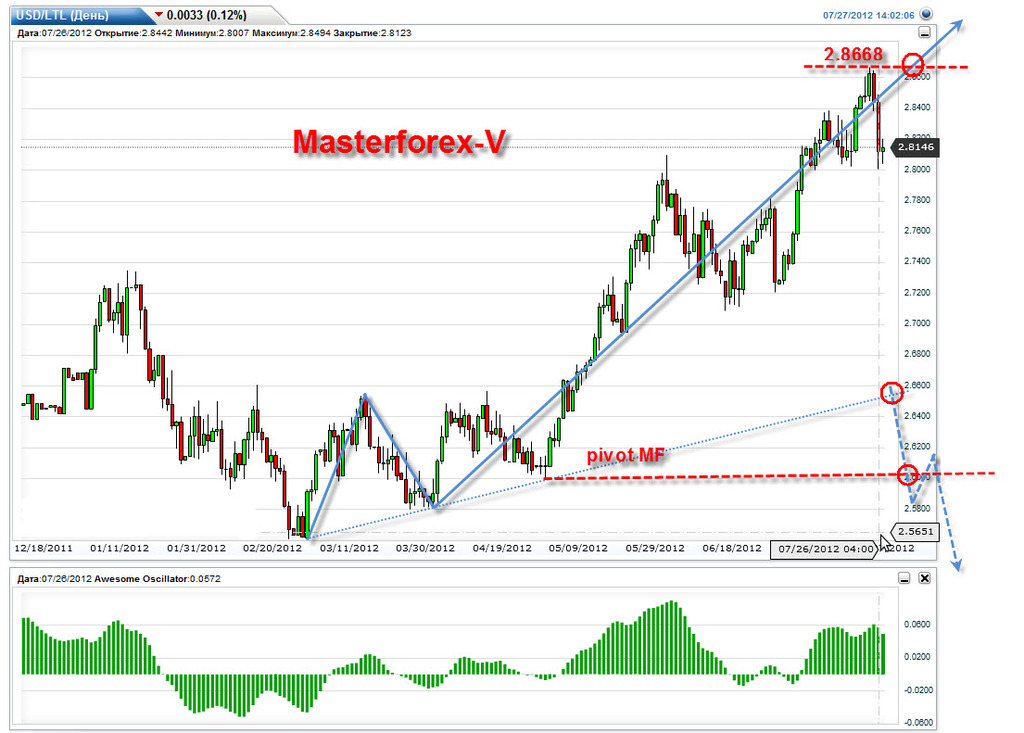Click the 2.6400 price axis label
The image size is (1024, 733).
(x=917, y=416)
